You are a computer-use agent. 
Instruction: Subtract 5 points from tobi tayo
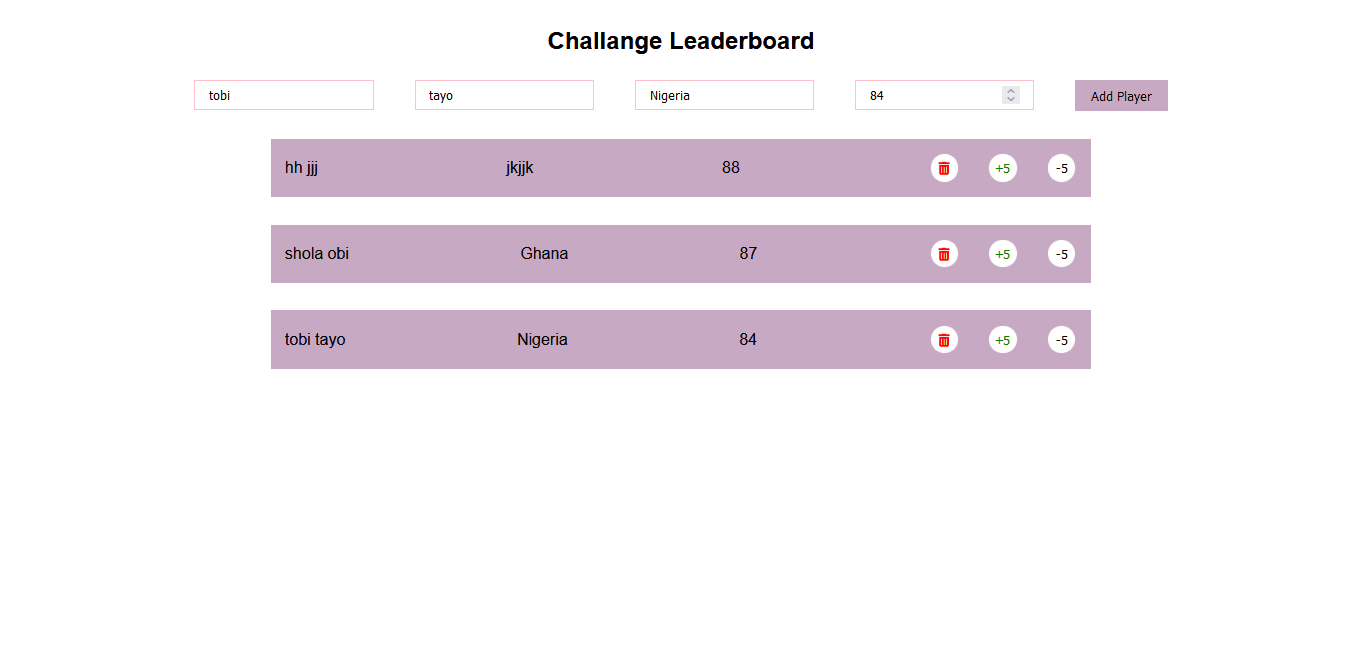click(x=1062, y=340)
